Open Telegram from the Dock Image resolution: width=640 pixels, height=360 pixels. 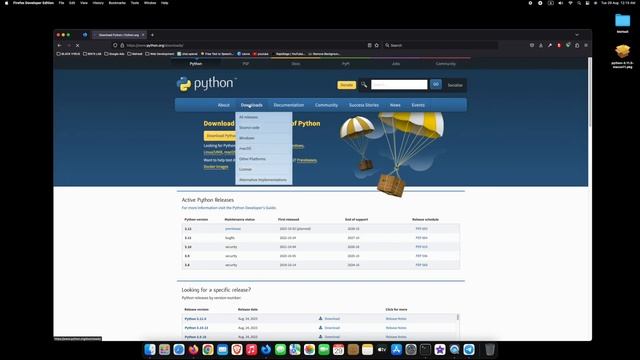click(x=469, y=350)
